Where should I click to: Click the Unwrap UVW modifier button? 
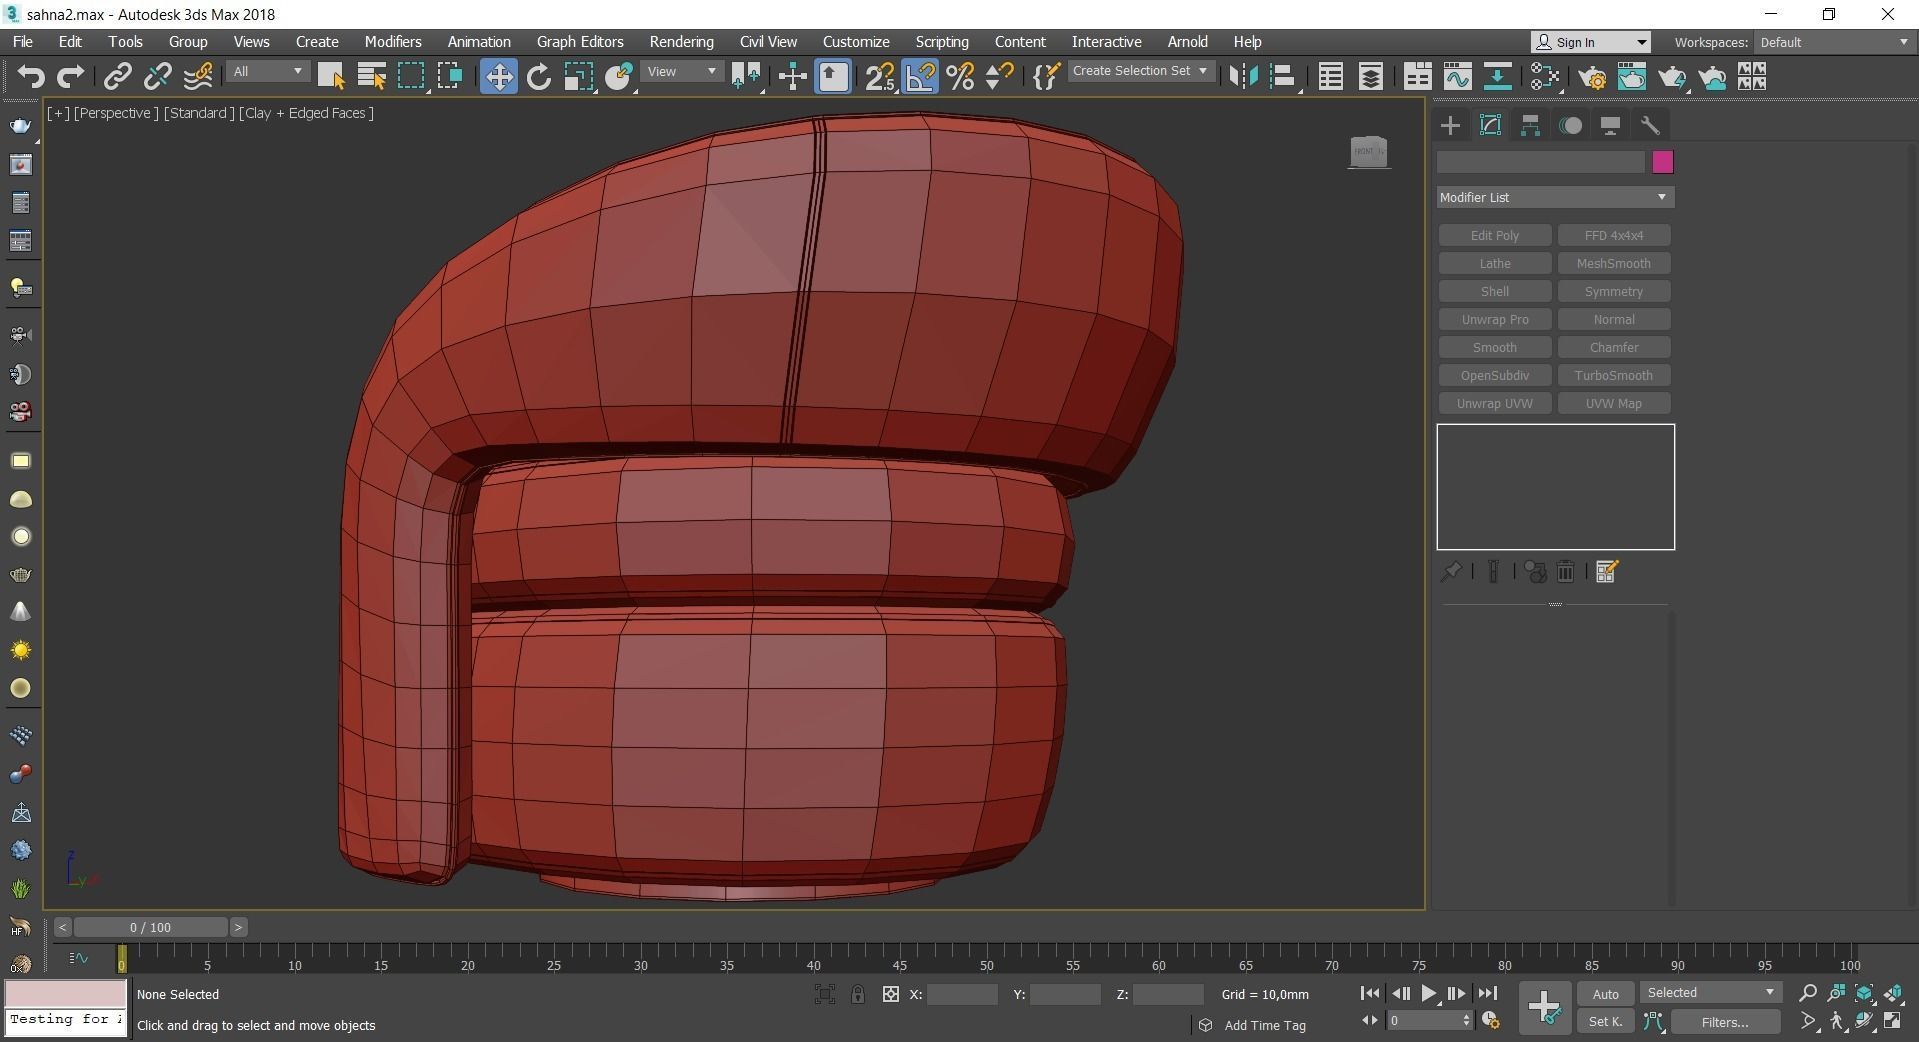coord(1495,403)
